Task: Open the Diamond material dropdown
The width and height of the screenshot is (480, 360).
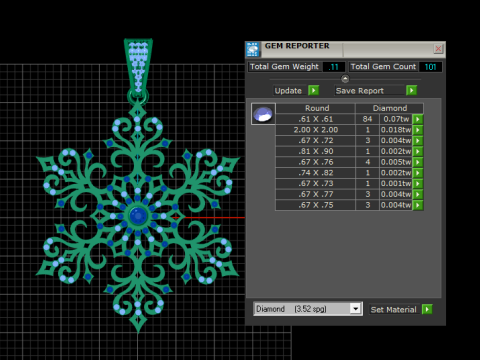Action: coord(356,309)
